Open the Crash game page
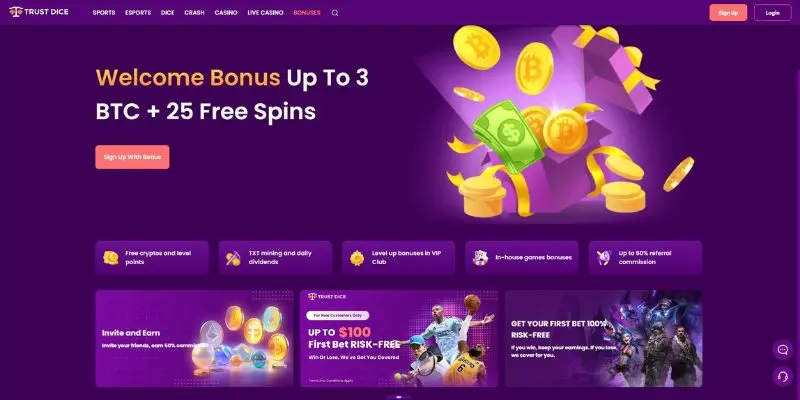Viewport: 800px width, 400px height. pos(194,13)
